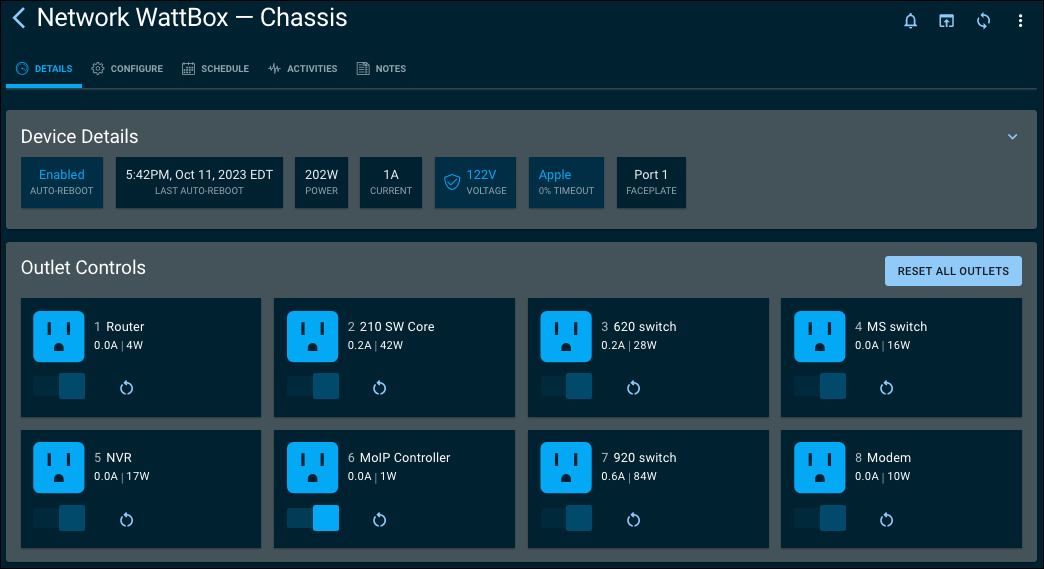Click the Enabled Auto-Reboot tile
The width and height of the screenshot is (1044, 569).
(x=62, y=182)
